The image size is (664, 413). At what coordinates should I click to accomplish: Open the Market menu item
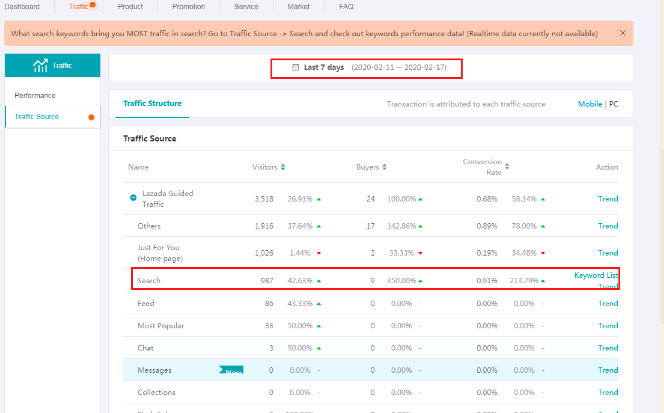[299, 6]
